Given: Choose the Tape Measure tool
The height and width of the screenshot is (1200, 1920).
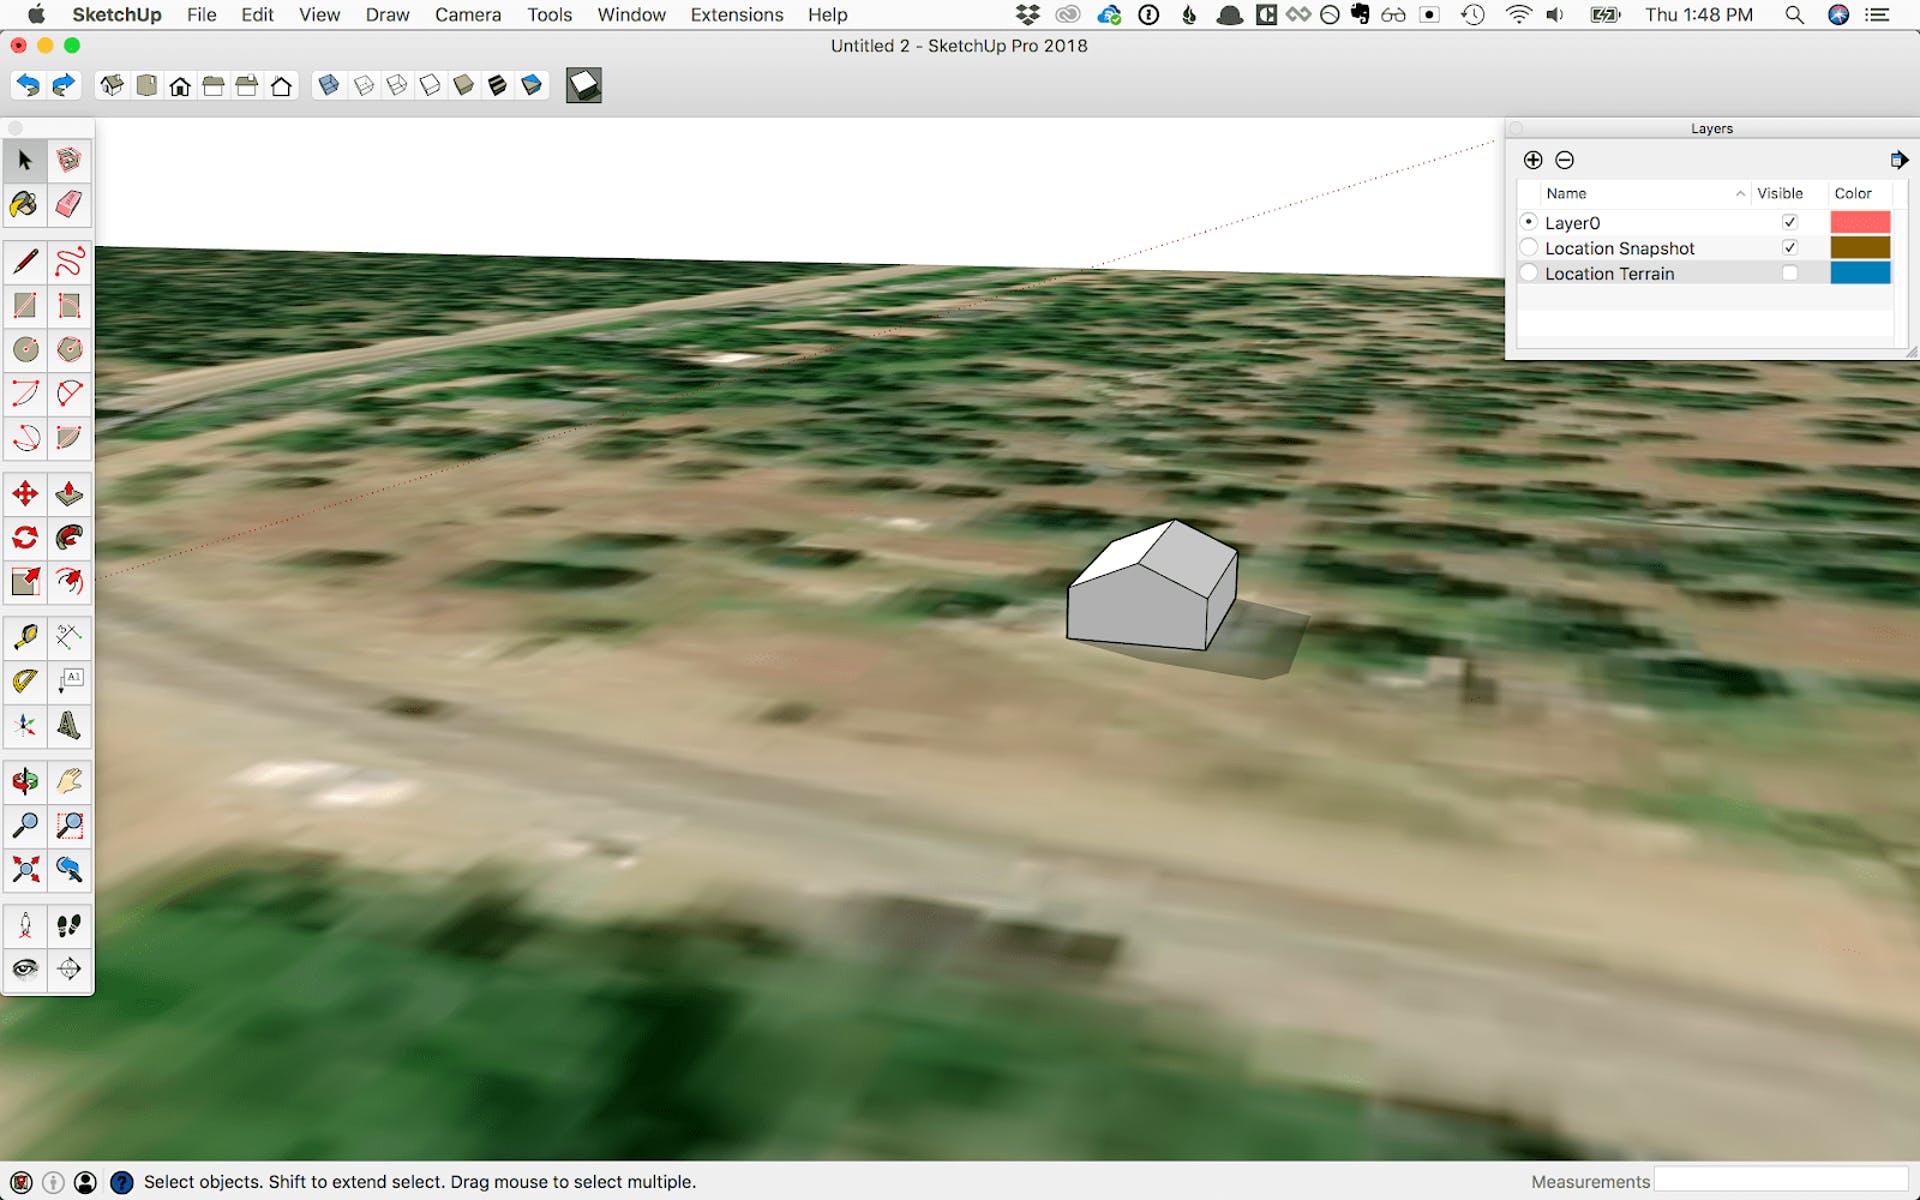Looking at the screenshot, I should pyautogui.click(x=25, y=637).
